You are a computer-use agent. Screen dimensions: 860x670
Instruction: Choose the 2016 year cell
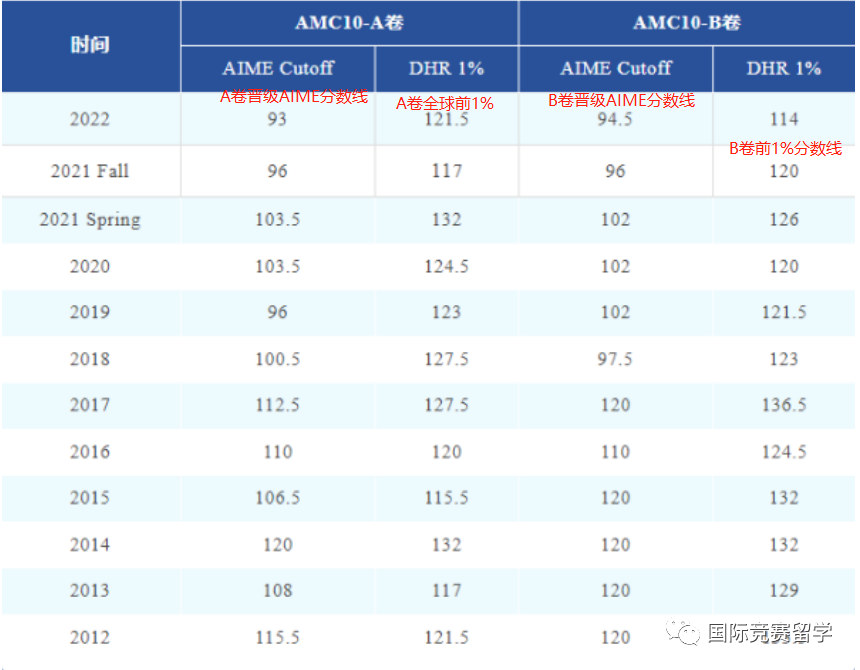(x=90, y=452)
